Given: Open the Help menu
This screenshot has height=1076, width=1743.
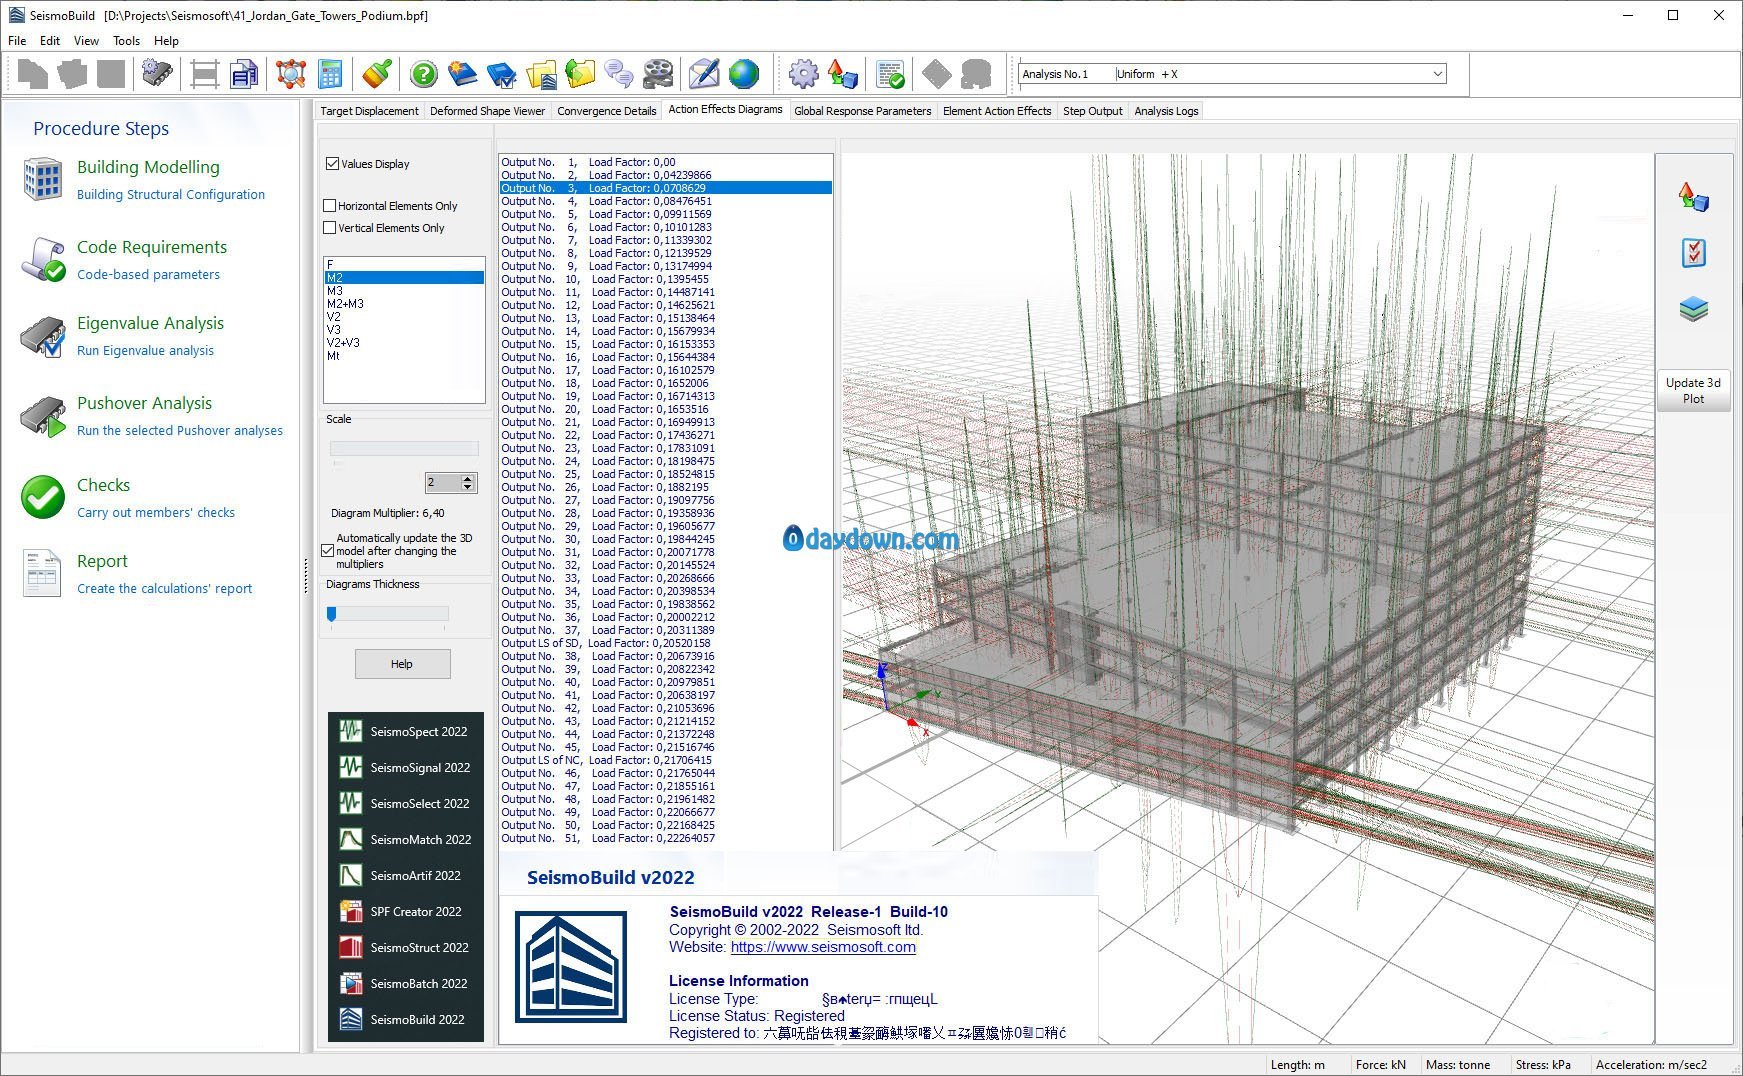Looking at the screenshot, I should 166,41.
